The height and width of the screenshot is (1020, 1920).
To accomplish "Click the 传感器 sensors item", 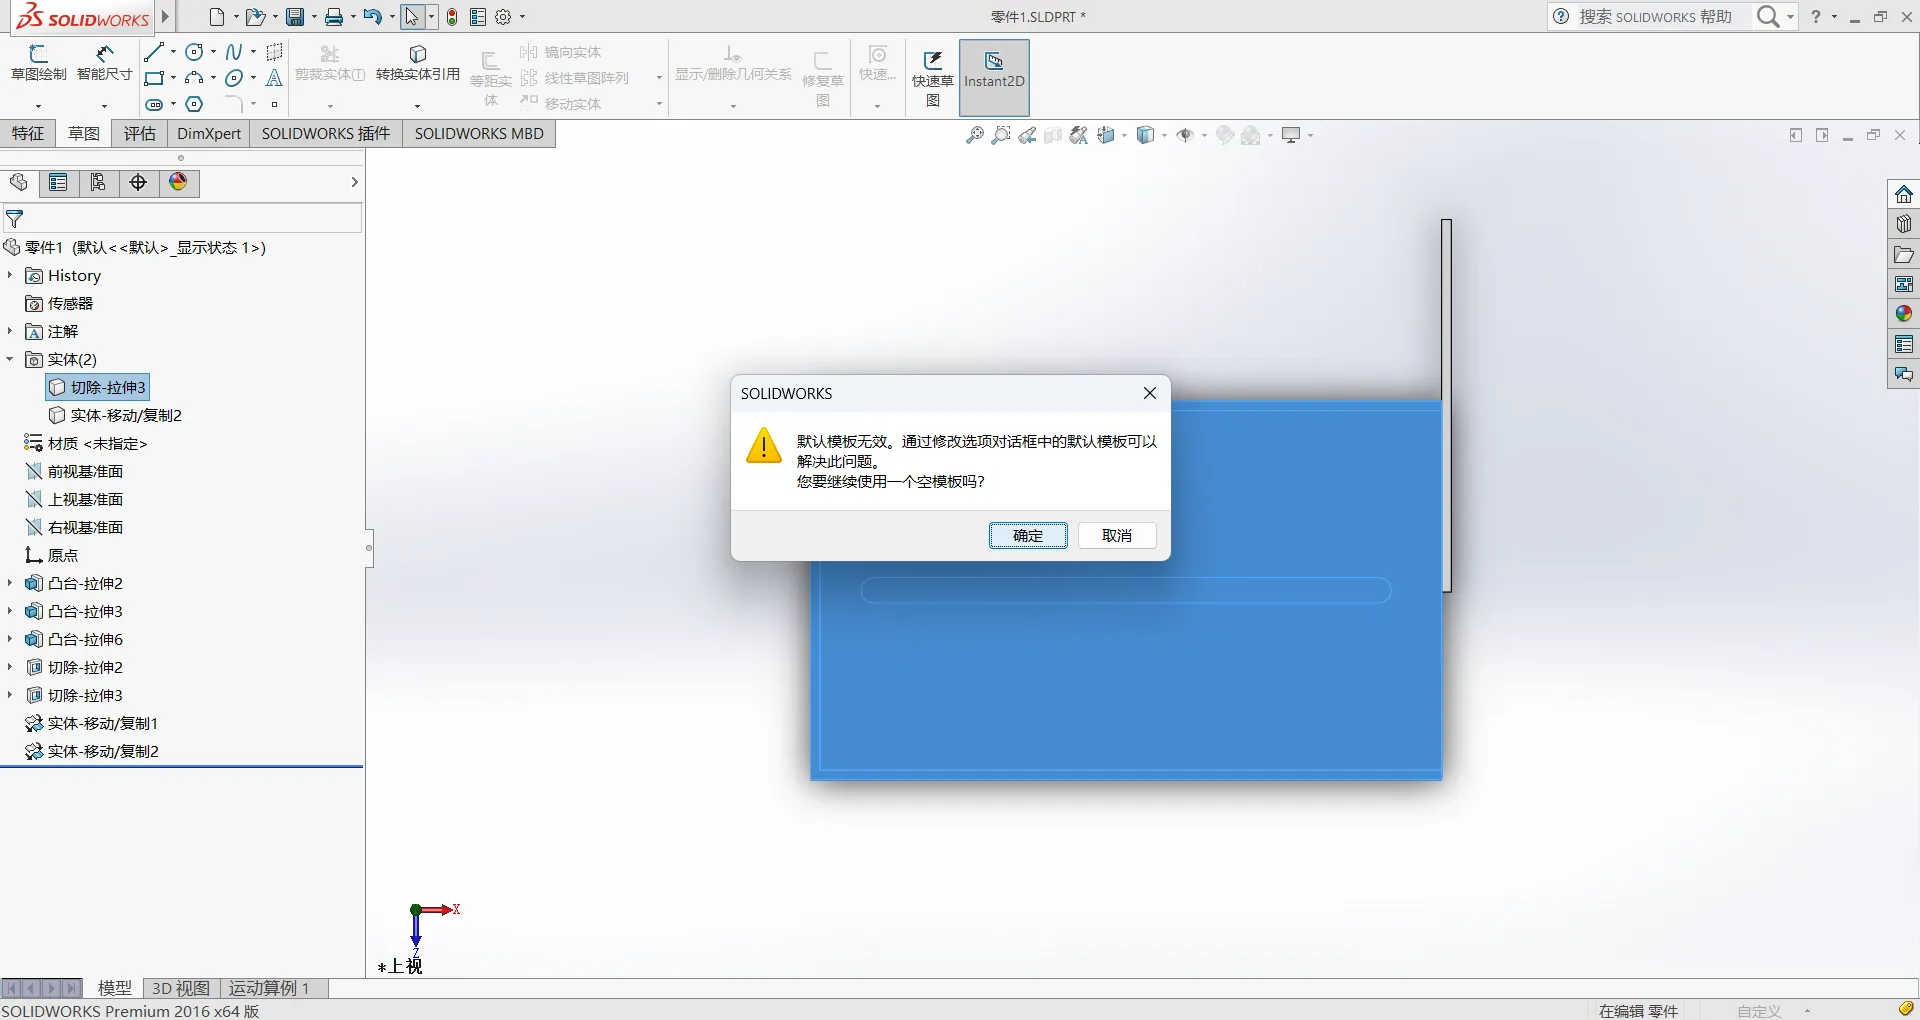I will pos(59,303).
